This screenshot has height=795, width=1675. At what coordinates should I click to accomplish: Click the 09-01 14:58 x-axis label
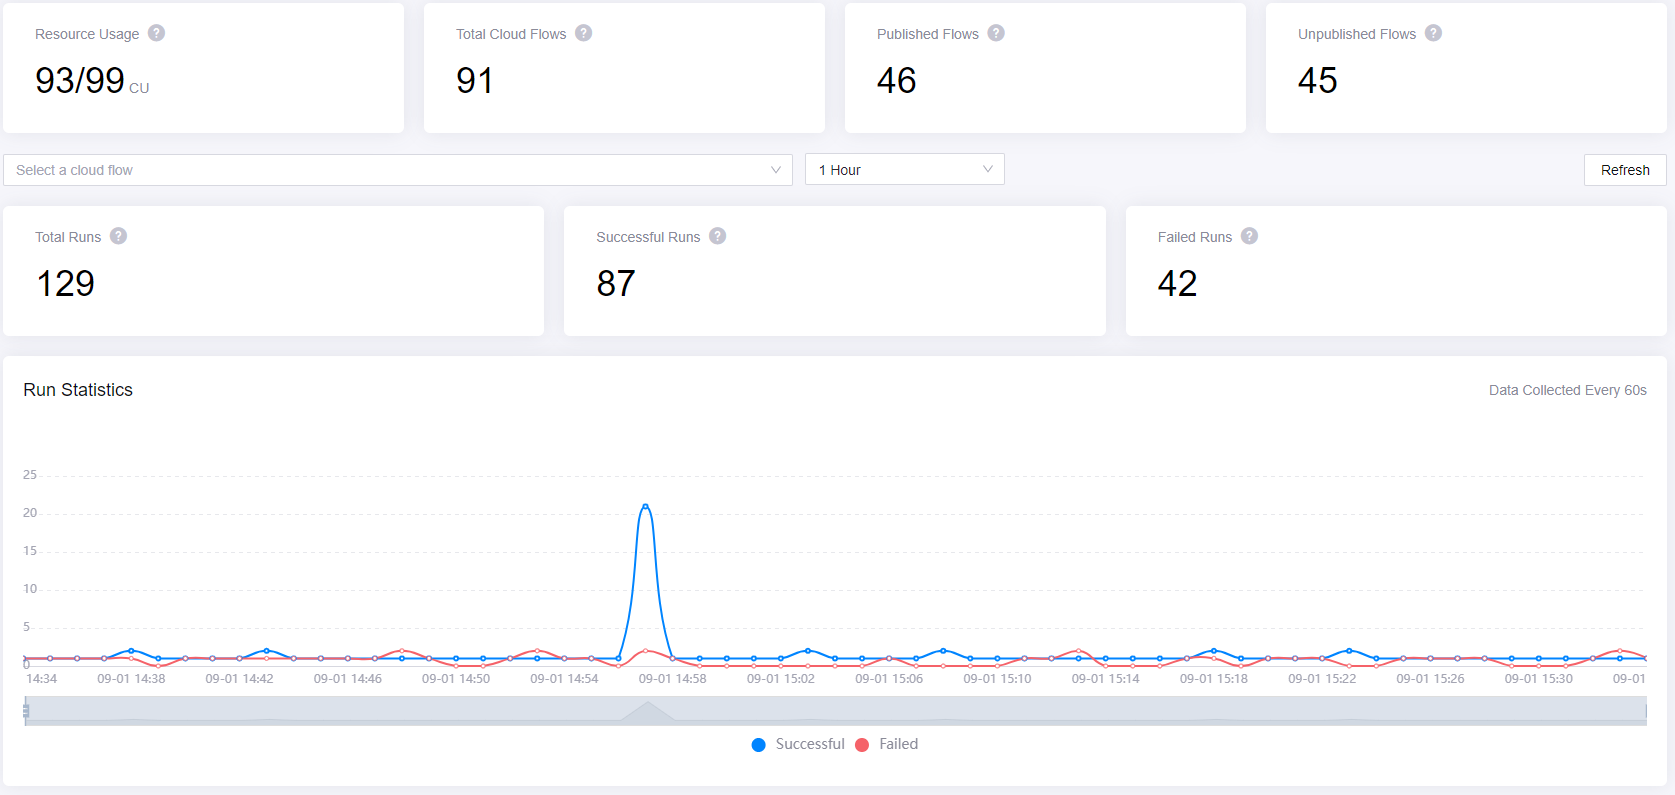[x=672, y=679]
